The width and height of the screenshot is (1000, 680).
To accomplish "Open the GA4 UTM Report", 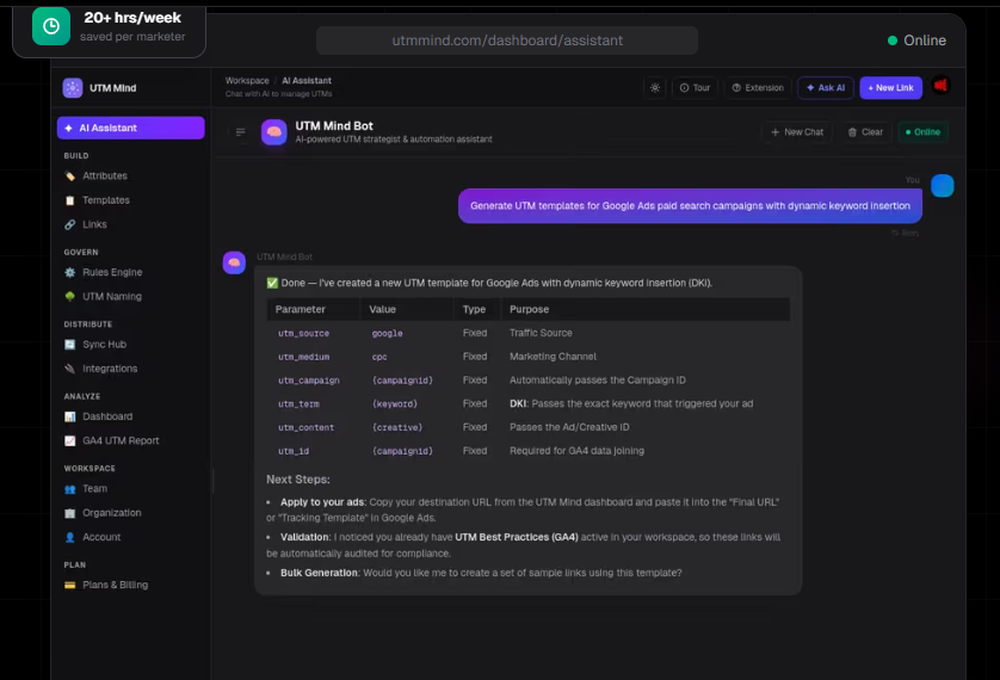I will pos(120,440).
